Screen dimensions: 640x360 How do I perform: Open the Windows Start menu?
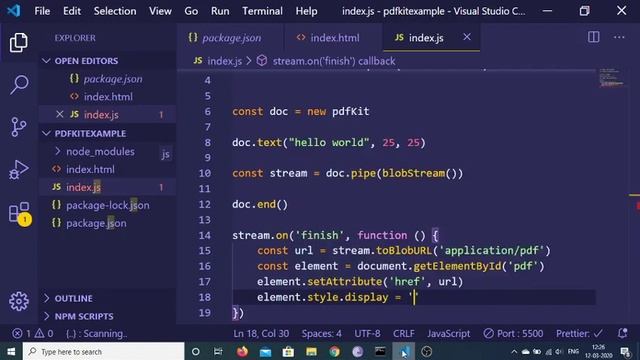pyautogui.click(x=11, y=351)
